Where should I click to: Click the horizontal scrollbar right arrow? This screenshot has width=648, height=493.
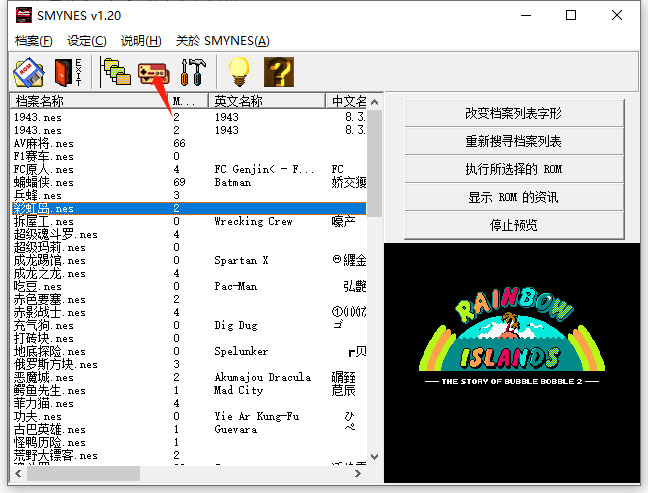358,474
